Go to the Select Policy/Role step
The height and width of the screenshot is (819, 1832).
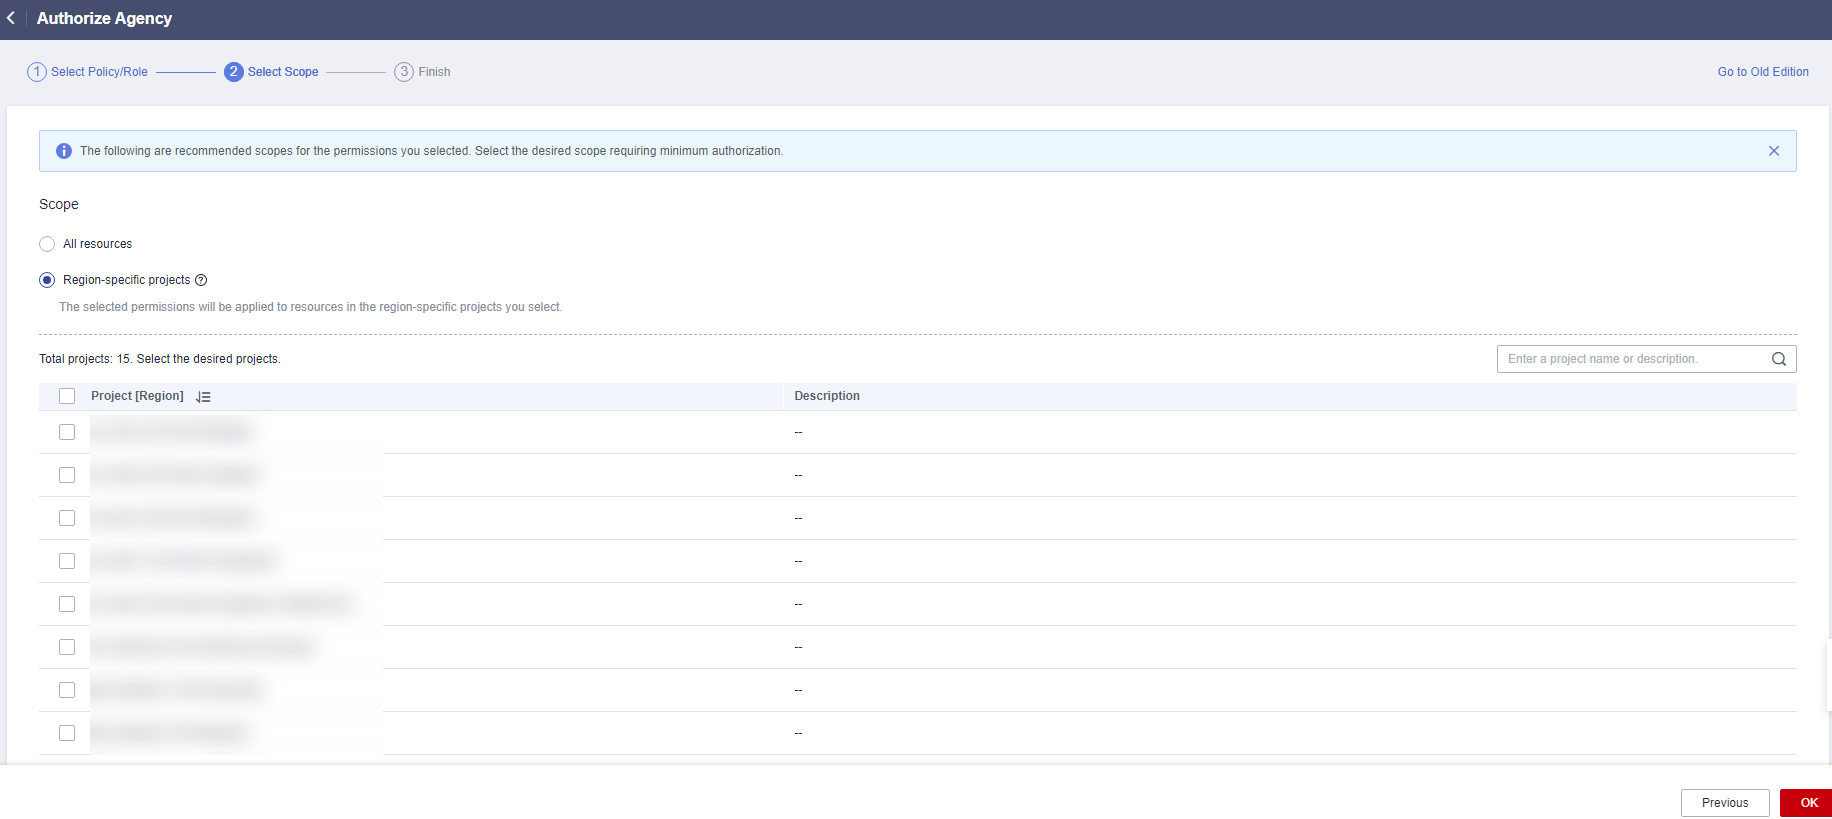click(x=88, y=72)
